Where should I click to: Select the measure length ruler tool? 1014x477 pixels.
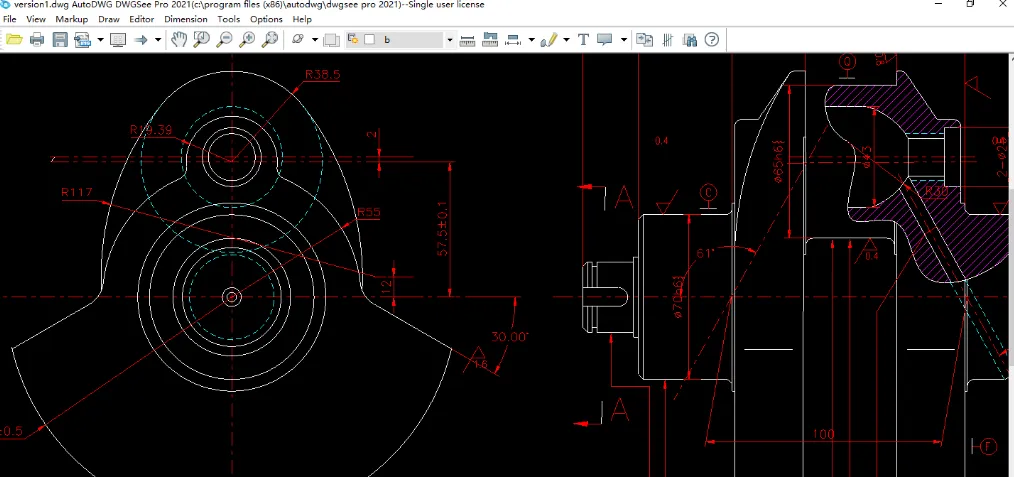click(467, 40)
